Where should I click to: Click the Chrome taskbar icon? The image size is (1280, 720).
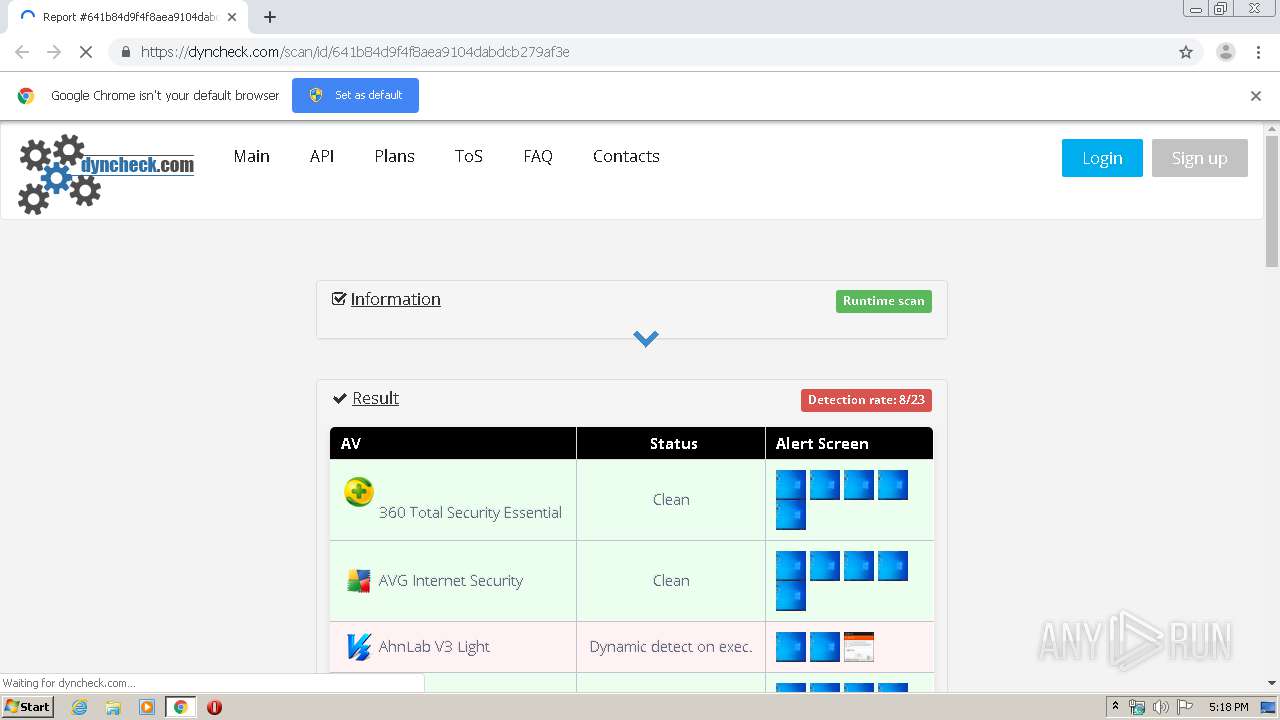(x=181, y=707)
